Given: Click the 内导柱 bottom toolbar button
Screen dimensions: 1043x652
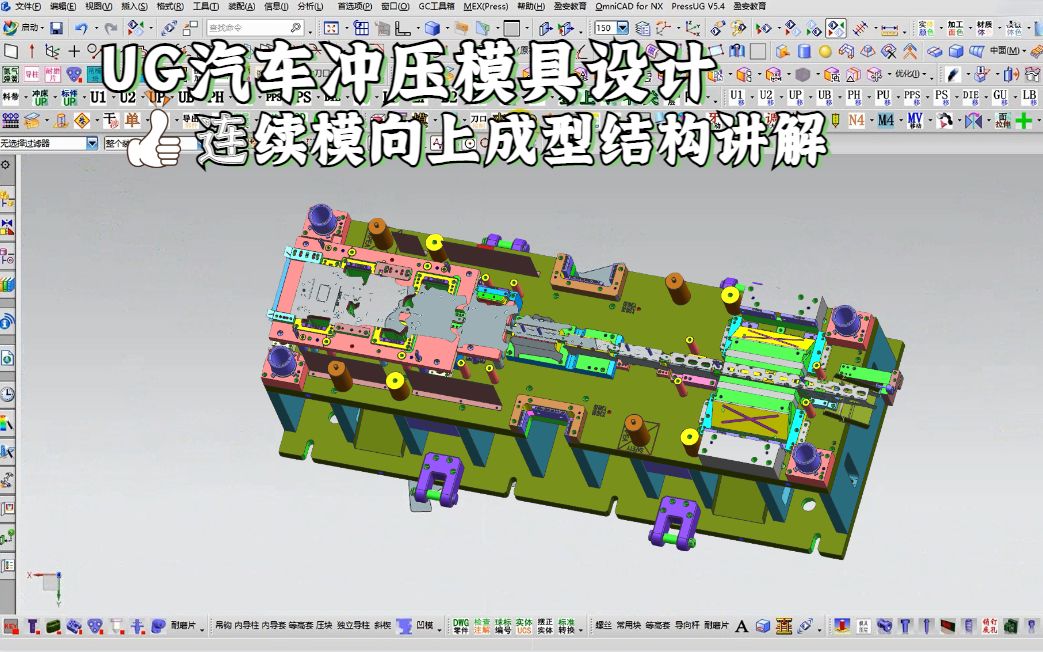Looking at the screenshot, I should (247, 625).
